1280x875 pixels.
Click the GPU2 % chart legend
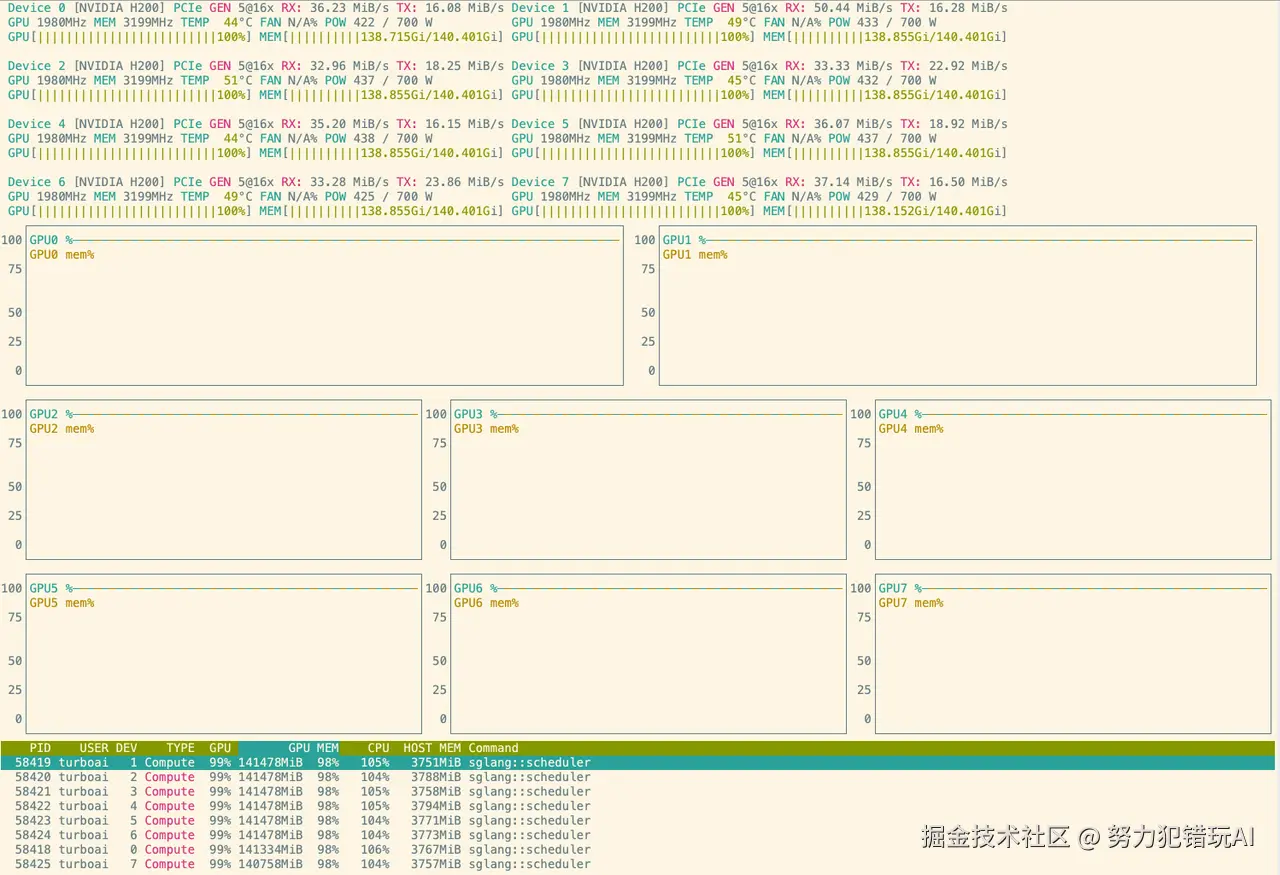pos(51,414)
